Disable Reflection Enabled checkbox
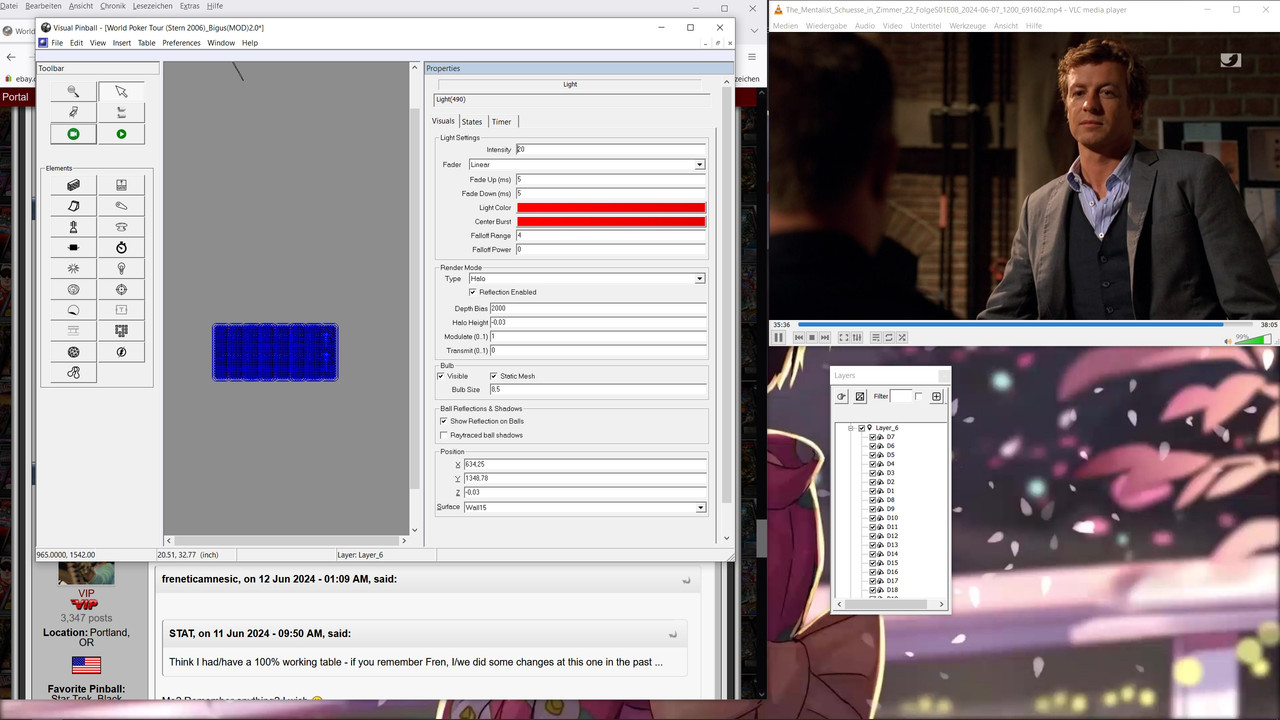 click(x=472, y=292)
